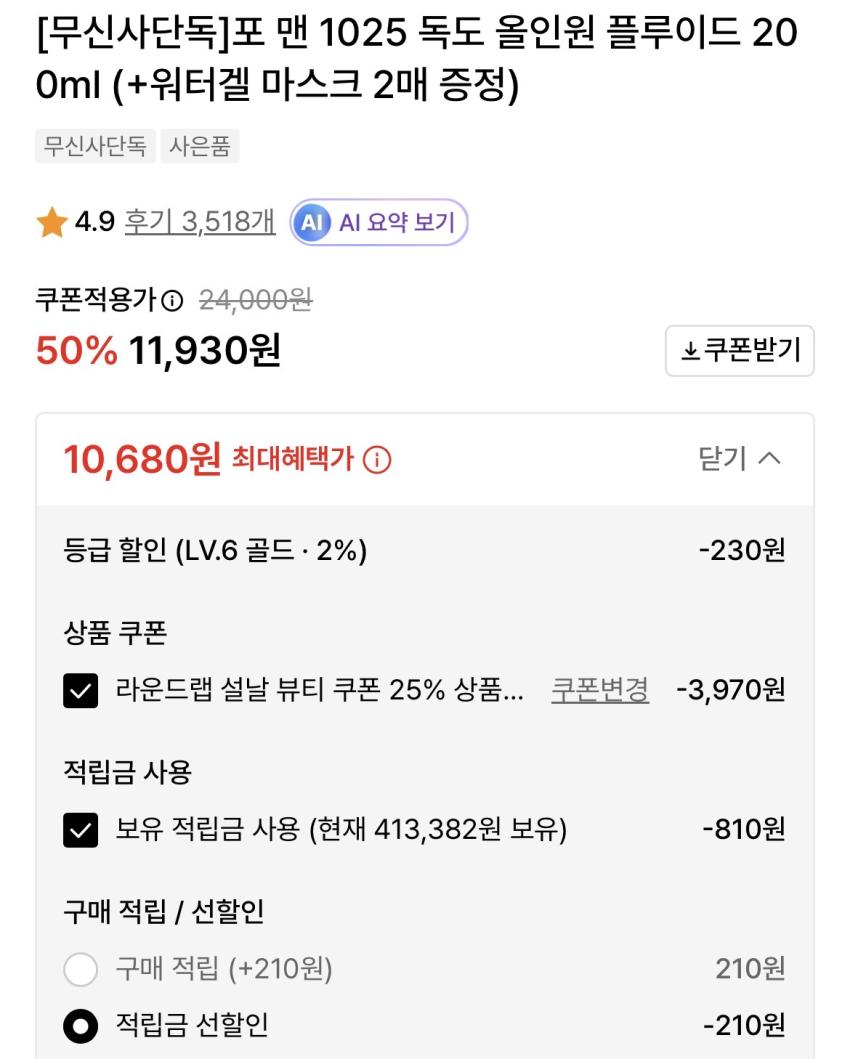Select the 적립금 선할인 radio button
Screen dimensions: 850x1059
[81, 1026]
